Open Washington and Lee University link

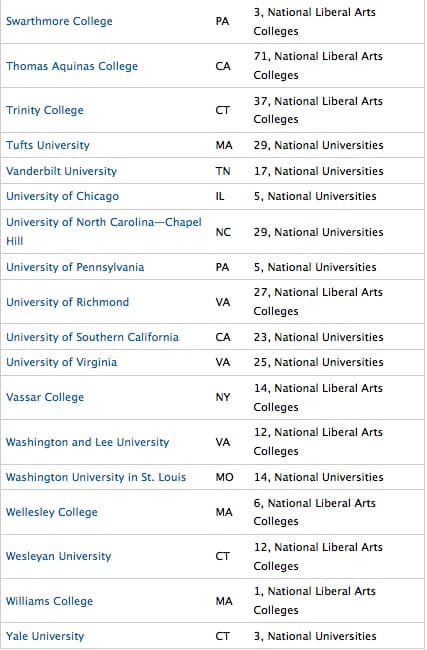coord(87,442)
